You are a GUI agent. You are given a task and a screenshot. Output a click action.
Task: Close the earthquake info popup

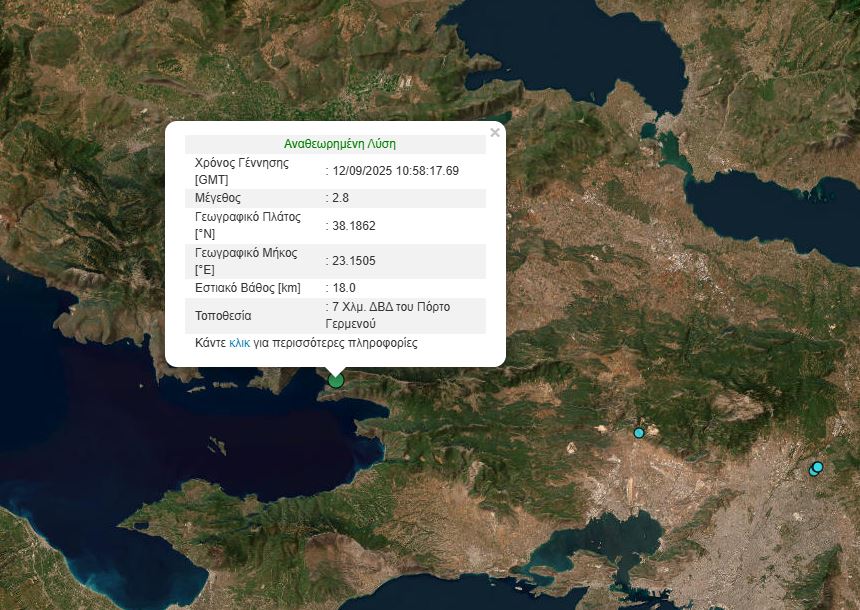(x=495, y=133)
